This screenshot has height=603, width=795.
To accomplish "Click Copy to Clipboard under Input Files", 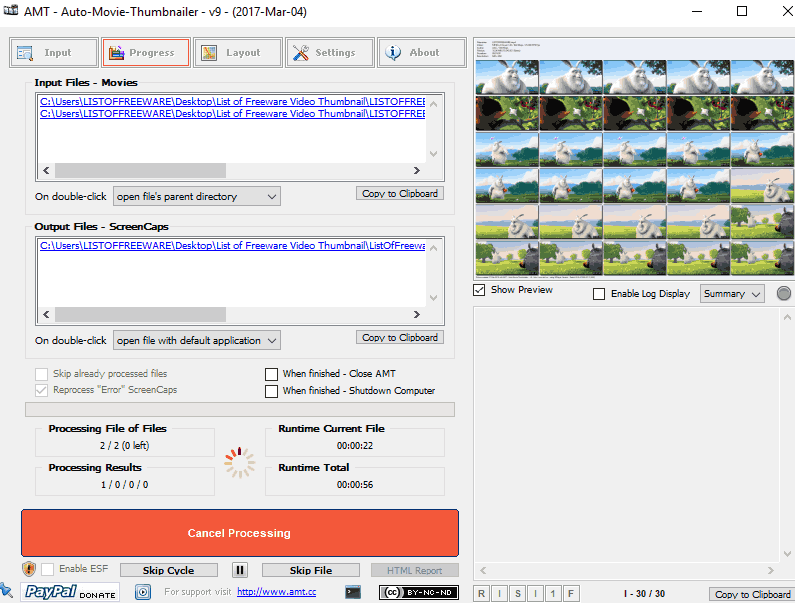I will pyautogui.click(x=400, y=194).
